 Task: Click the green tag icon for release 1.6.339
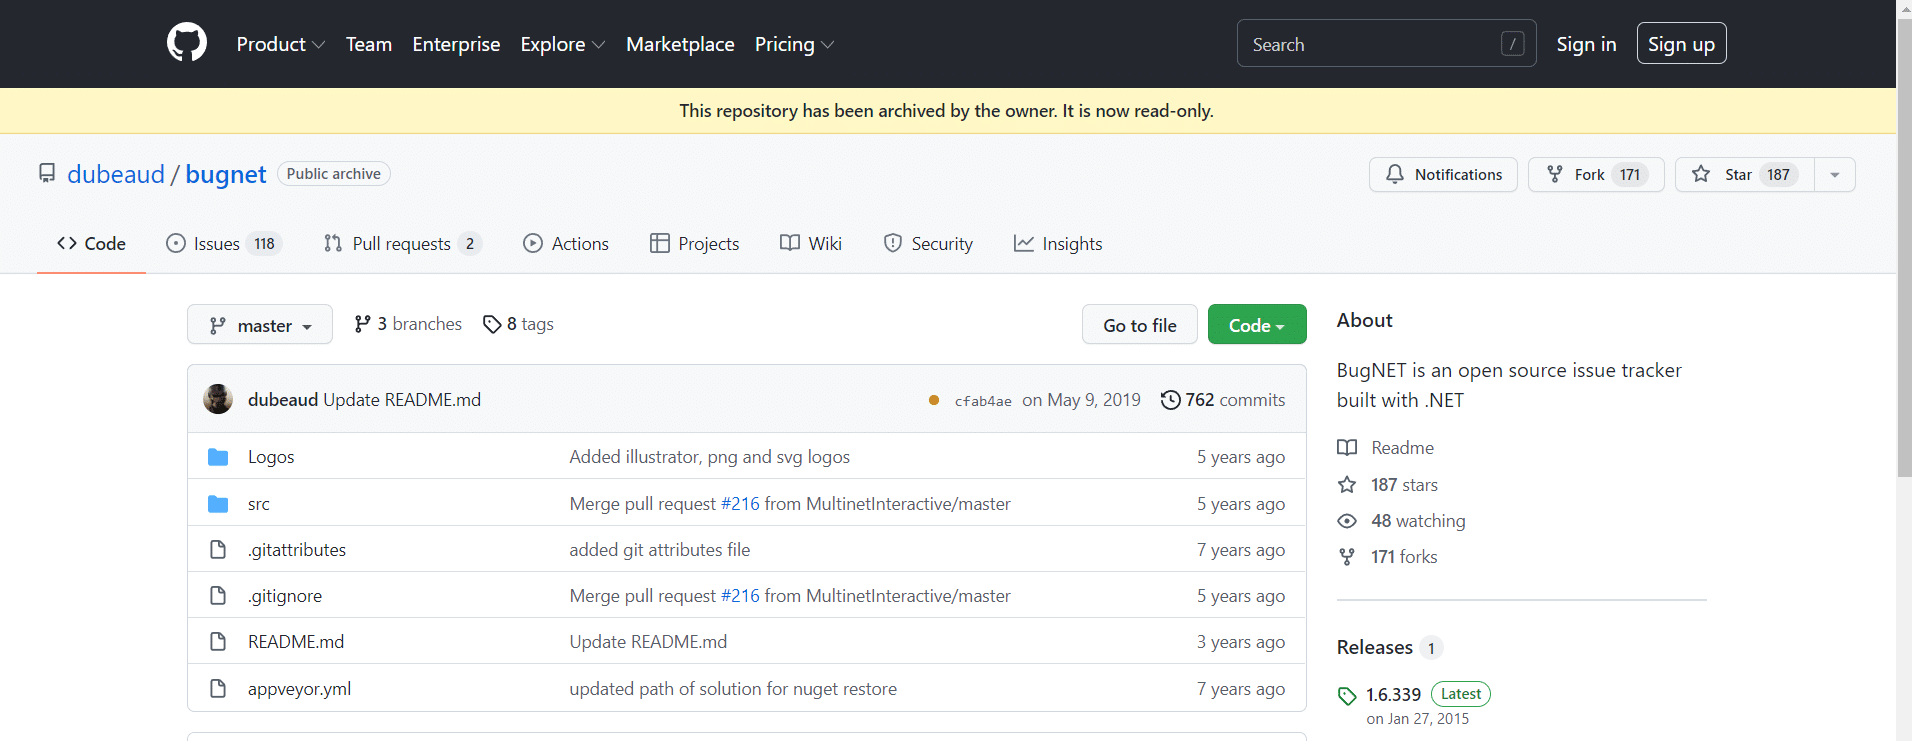[1347, 696]
